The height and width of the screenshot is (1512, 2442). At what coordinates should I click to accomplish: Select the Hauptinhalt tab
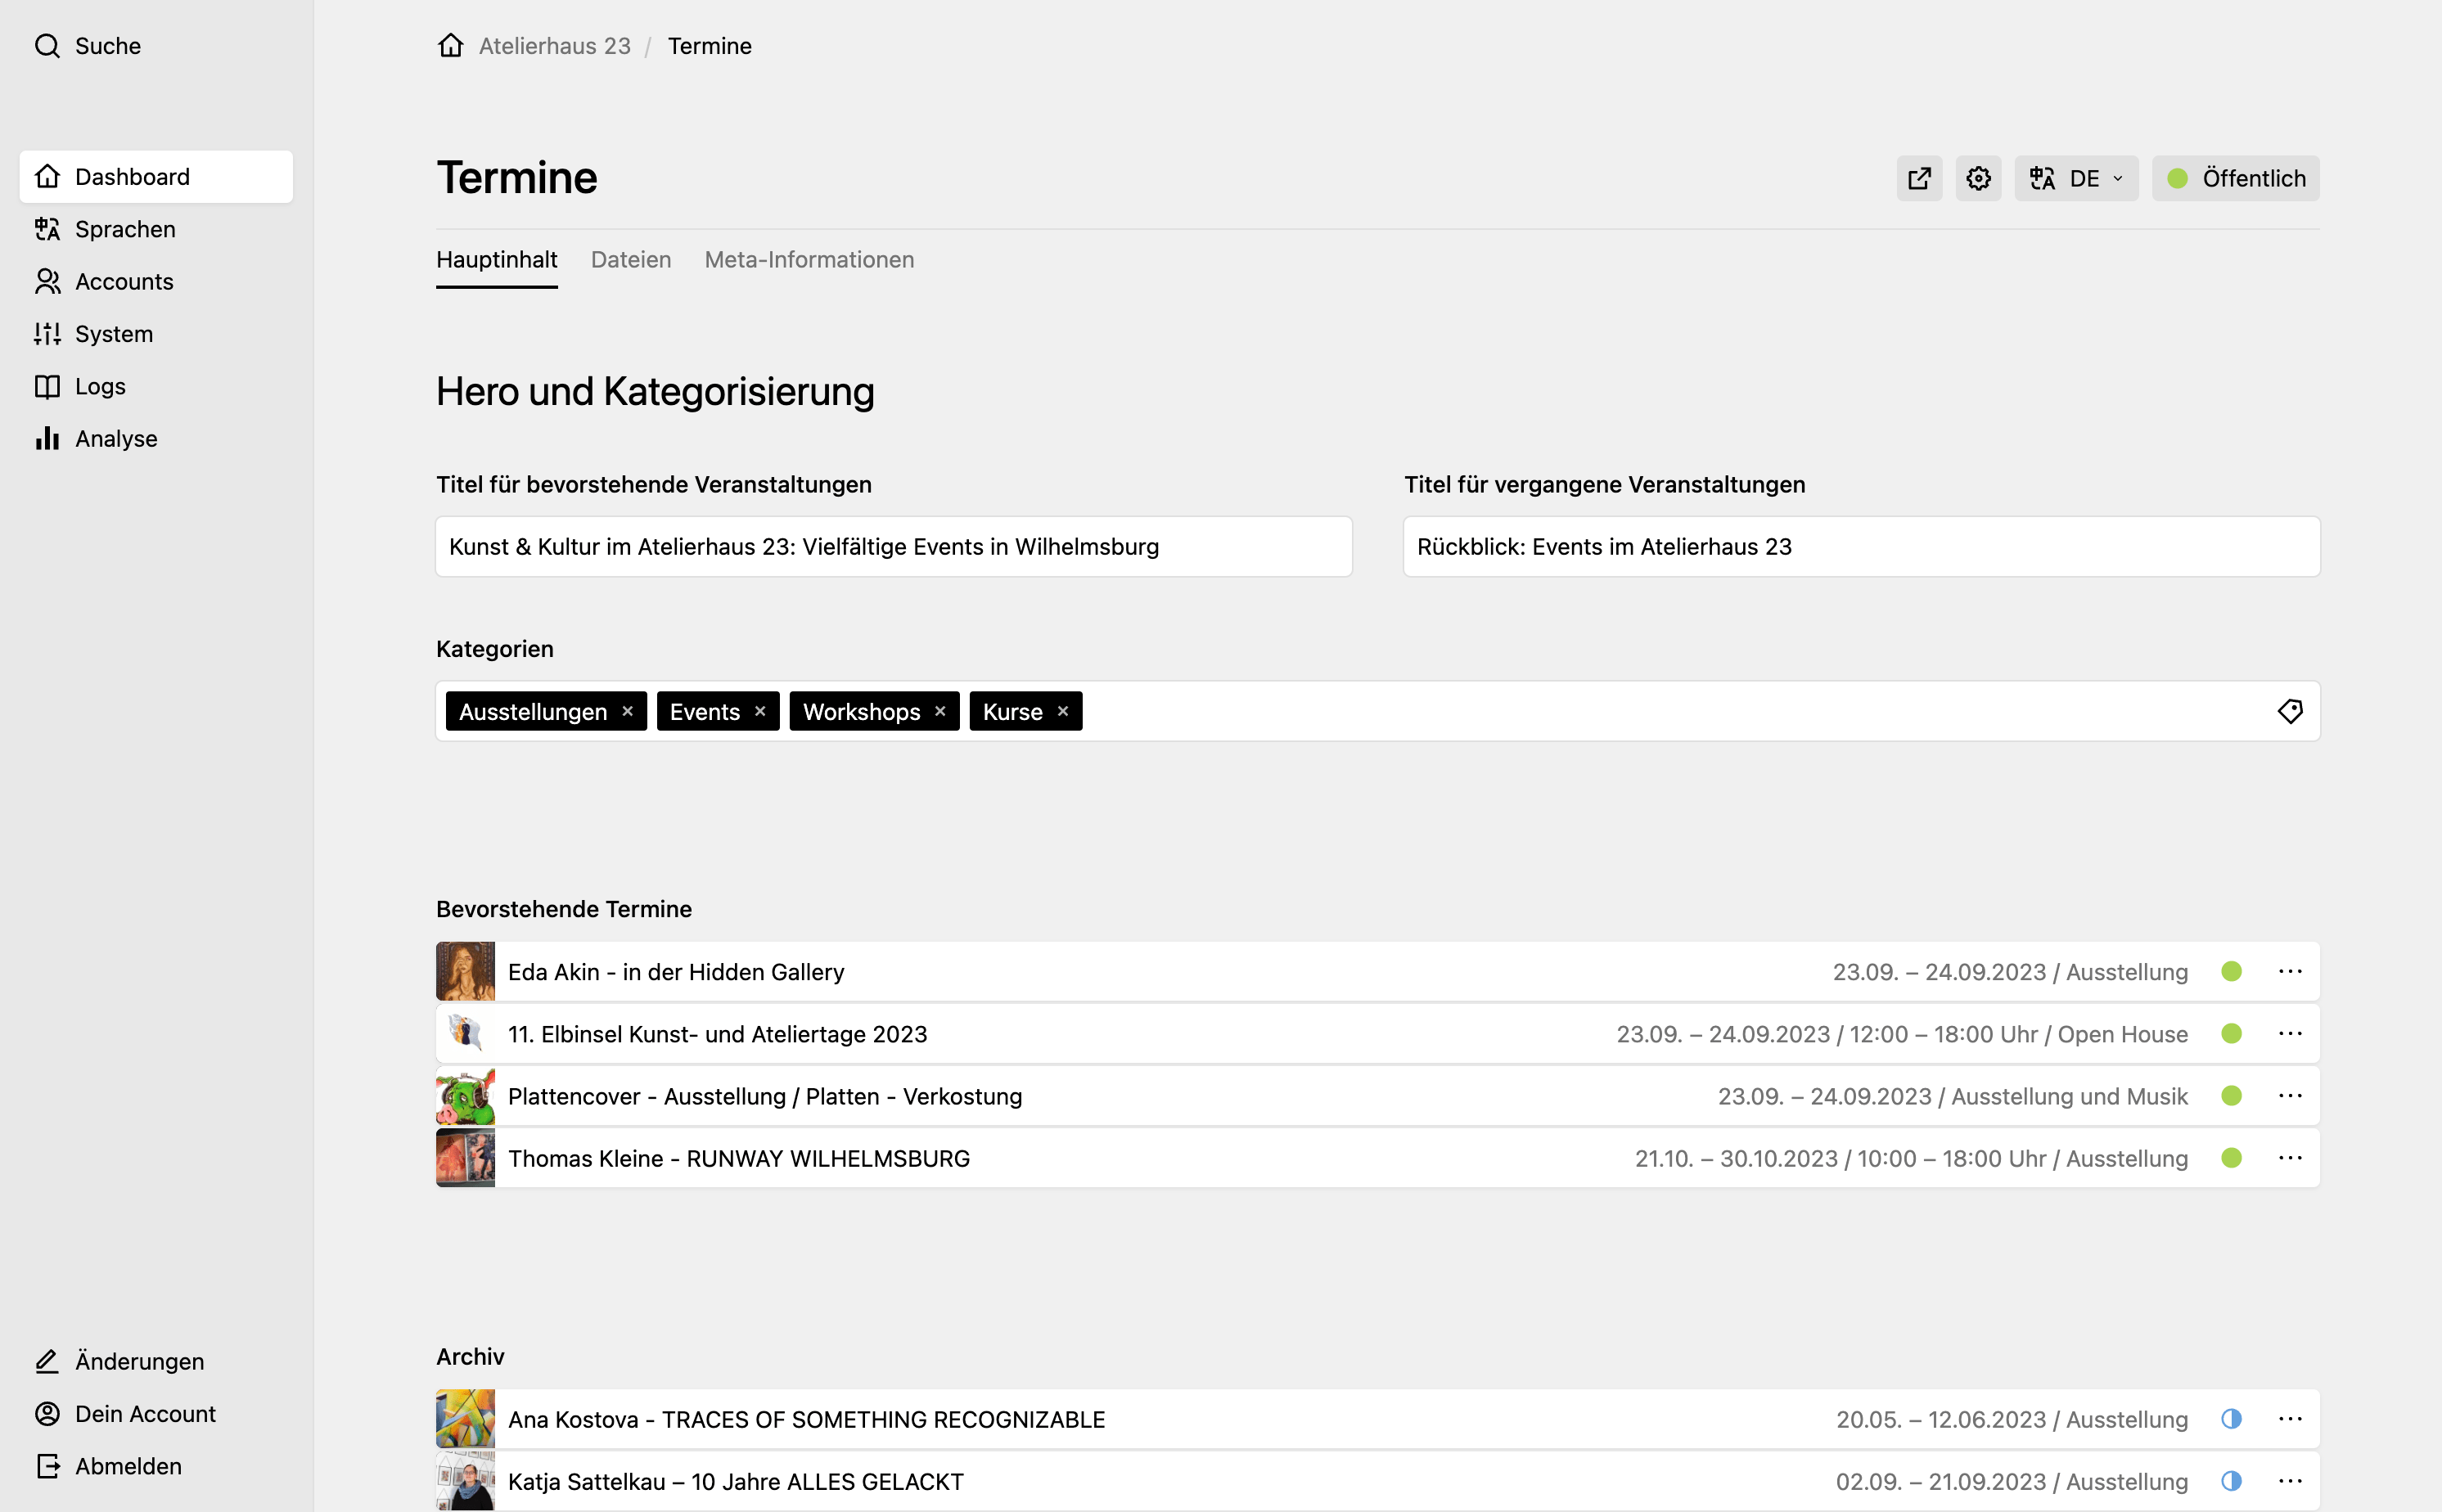pos(497,259)
